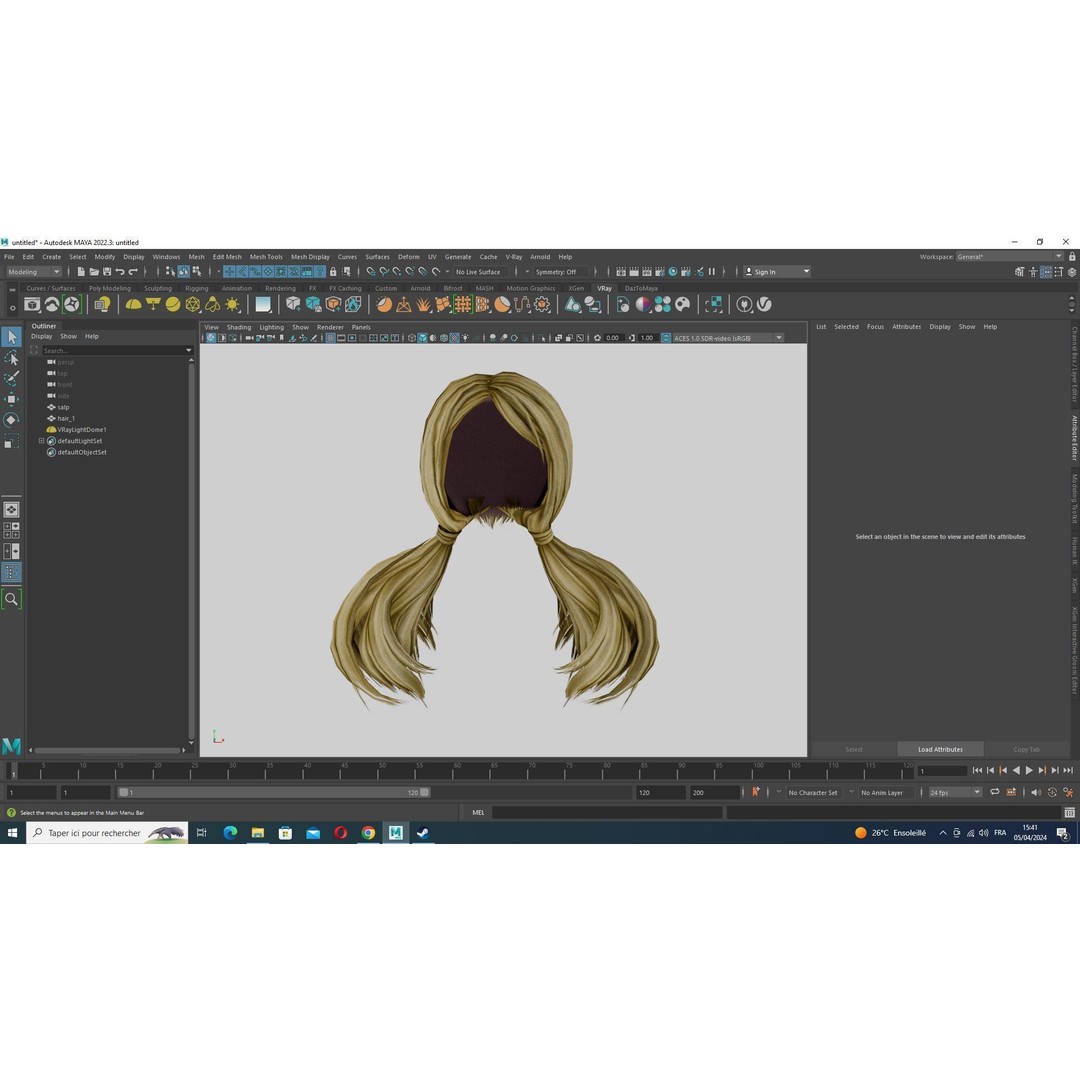Toggle the loop playback button
This screenshot has width=1080, height=1080.
coord(995,793)
